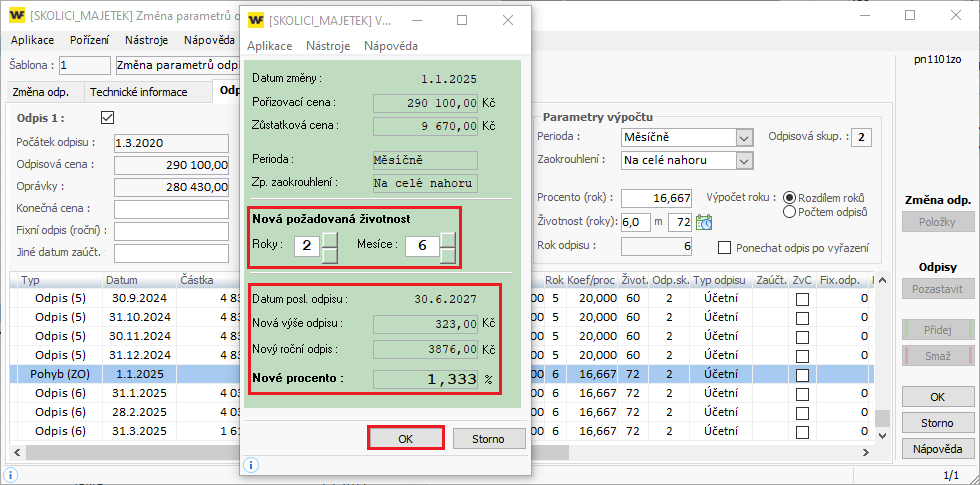
Task: Decrease Mesíce value with the down spinner
Action: click(x=448, y=255)
